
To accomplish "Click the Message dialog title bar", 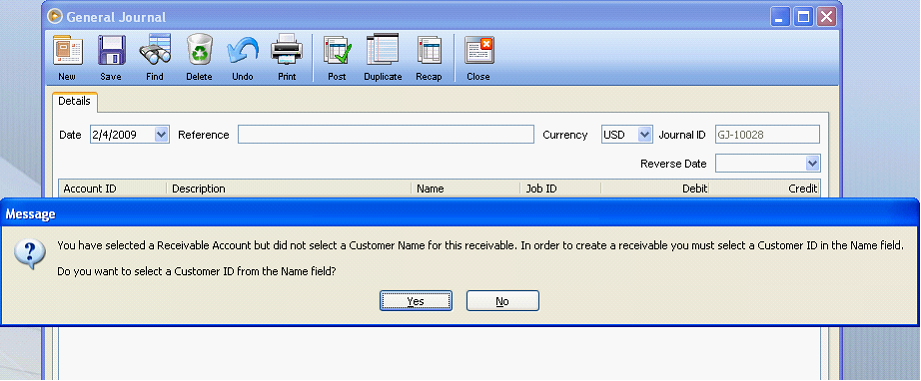I will click(x=460, y=214).
